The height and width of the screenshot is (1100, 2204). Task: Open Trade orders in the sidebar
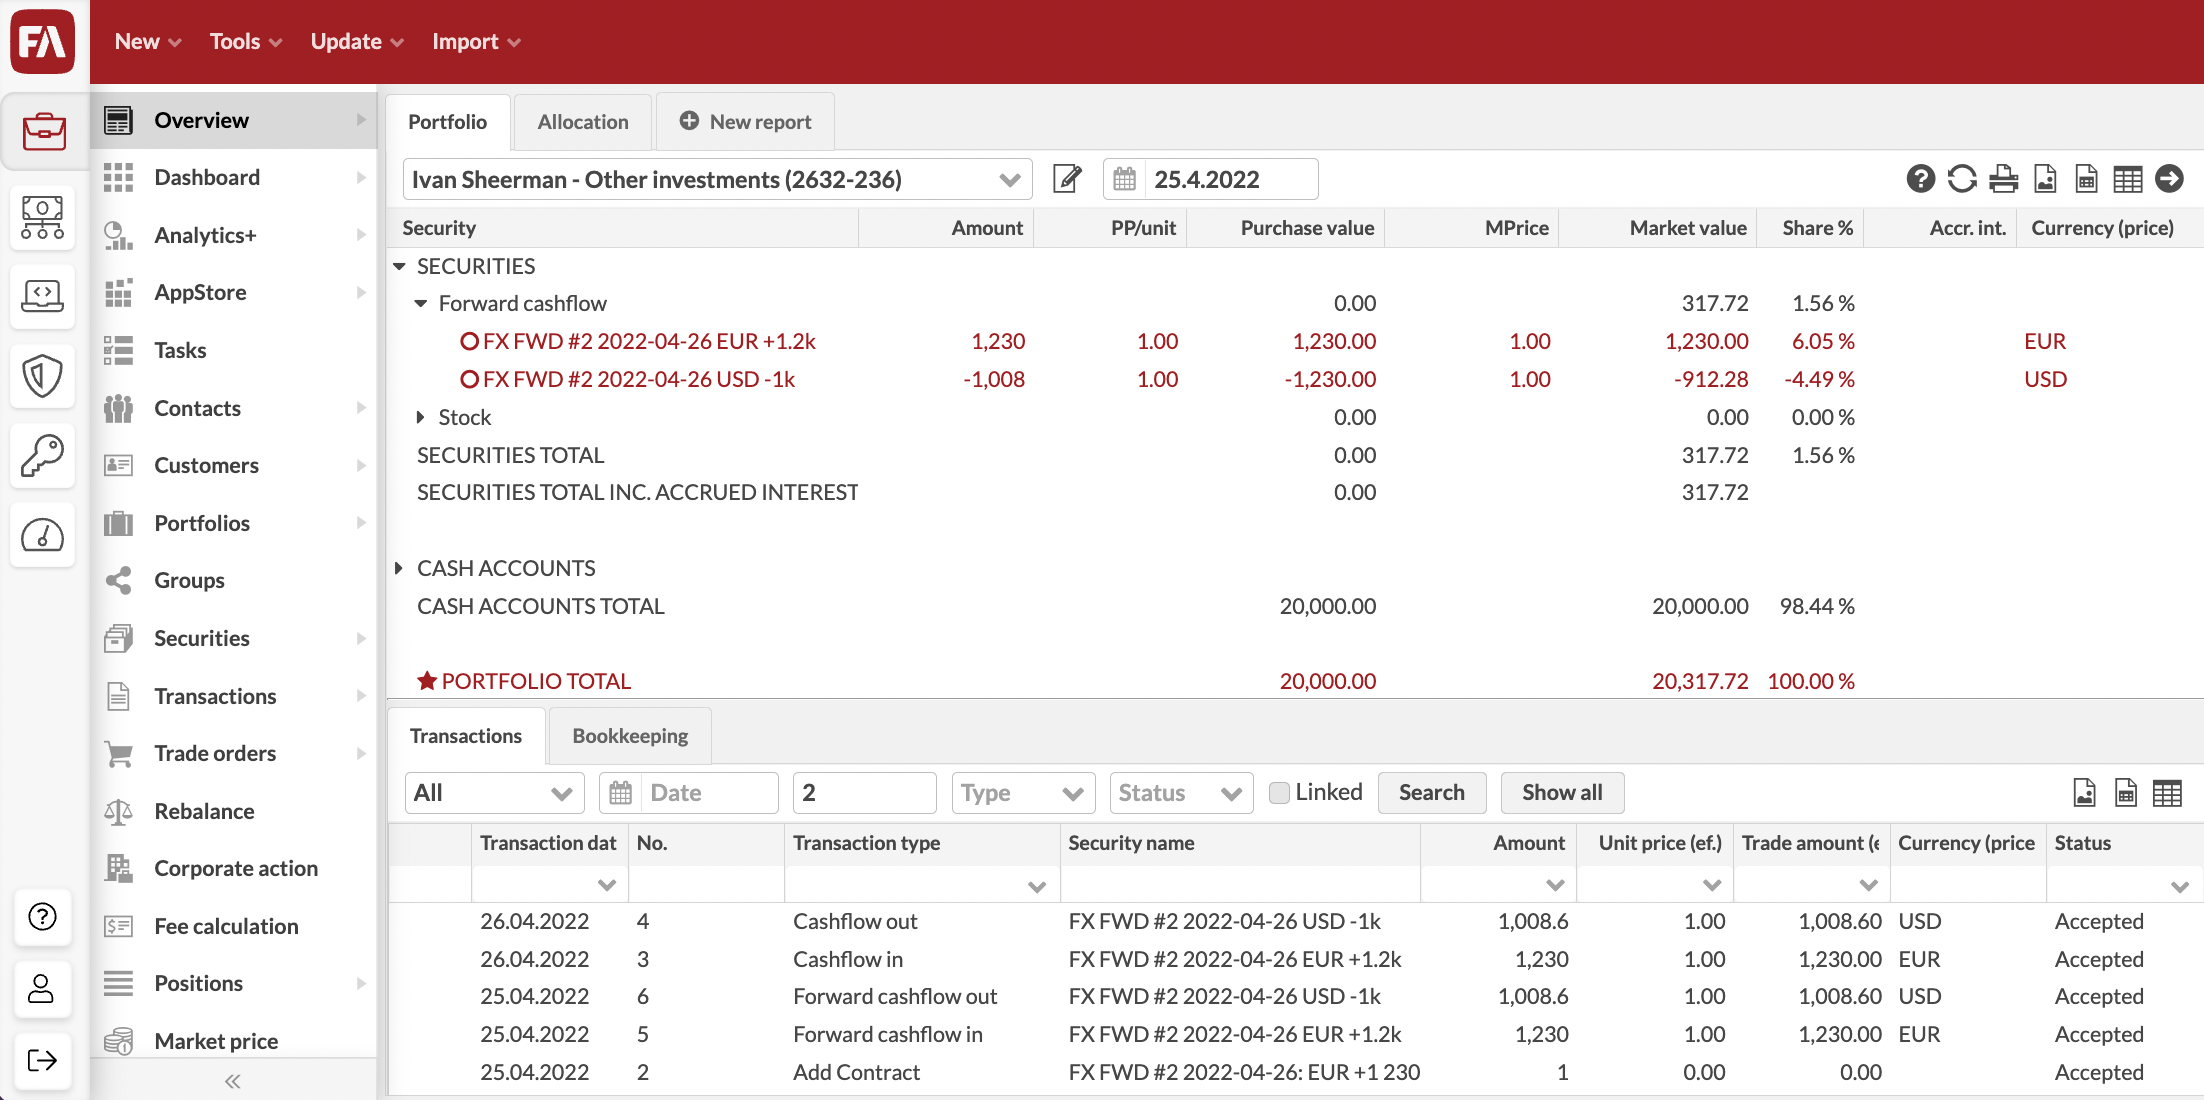(x=234, y=753)
